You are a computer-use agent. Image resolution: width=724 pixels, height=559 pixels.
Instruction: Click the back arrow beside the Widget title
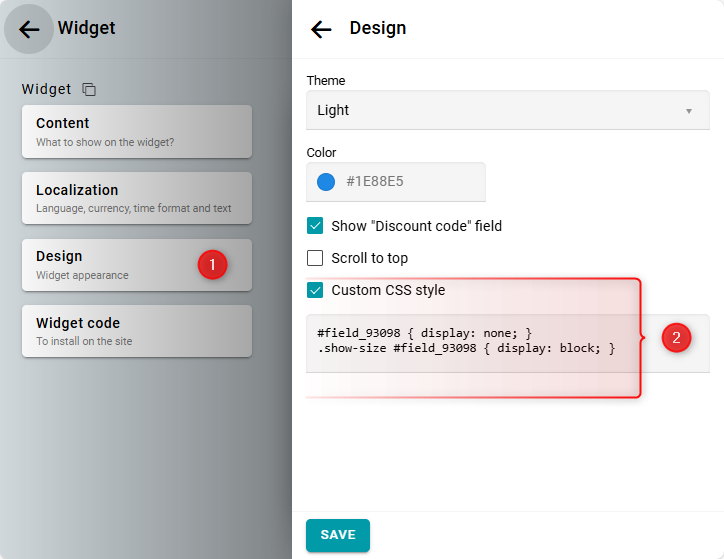pyautogui.click(x=29, y=29)
